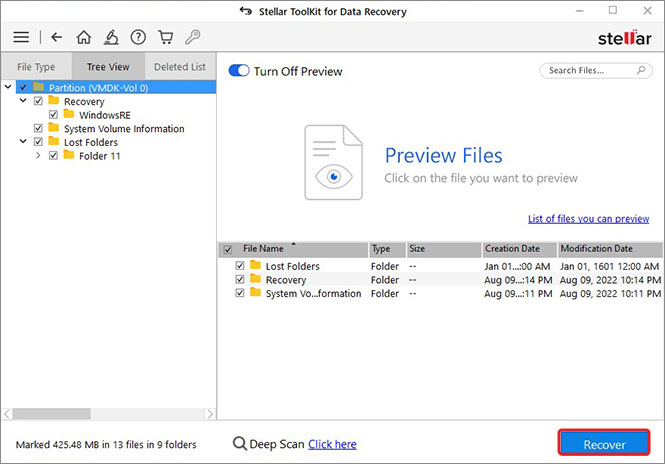This screenshot has height=464, width=665.
Task: Uncheck the Folder 11 checkbox
Action: click(53, 155)
